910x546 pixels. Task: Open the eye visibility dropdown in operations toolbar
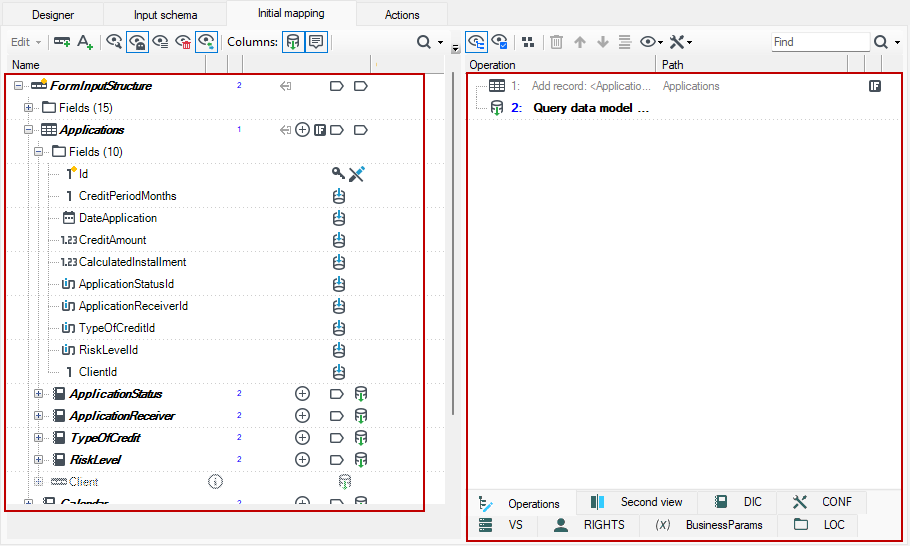click(x=651, y=42)
